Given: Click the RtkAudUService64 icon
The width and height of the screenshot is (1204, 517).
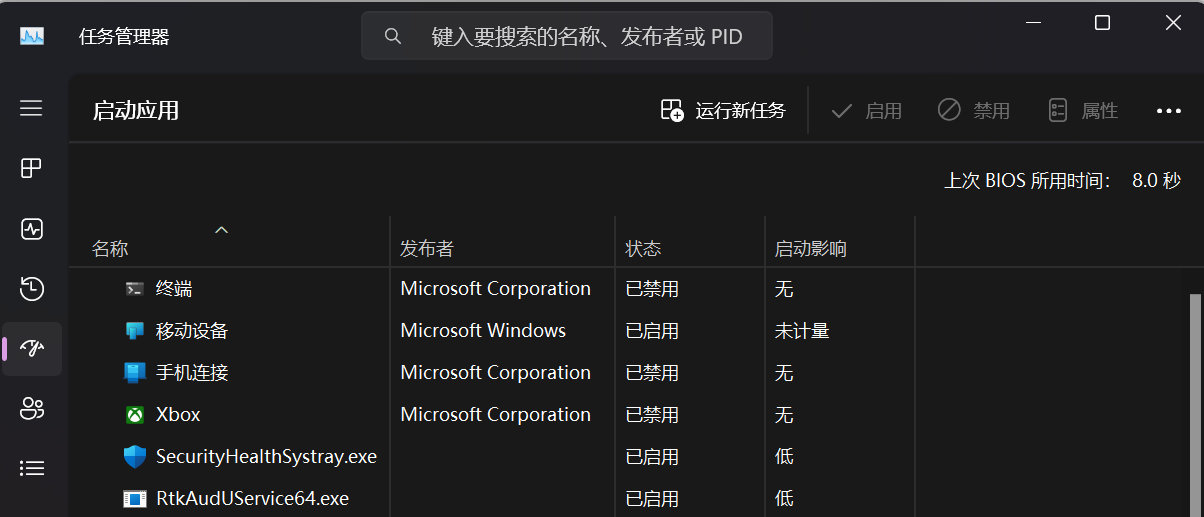Looking at the screenshot, I should click(x=135, y=498).
